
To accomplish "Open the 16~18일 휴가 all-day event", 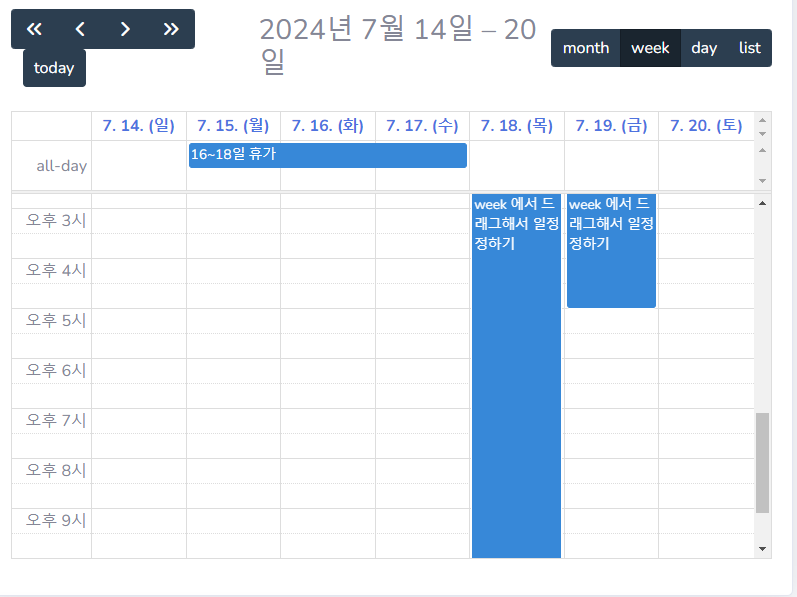I will pos(328,155).
